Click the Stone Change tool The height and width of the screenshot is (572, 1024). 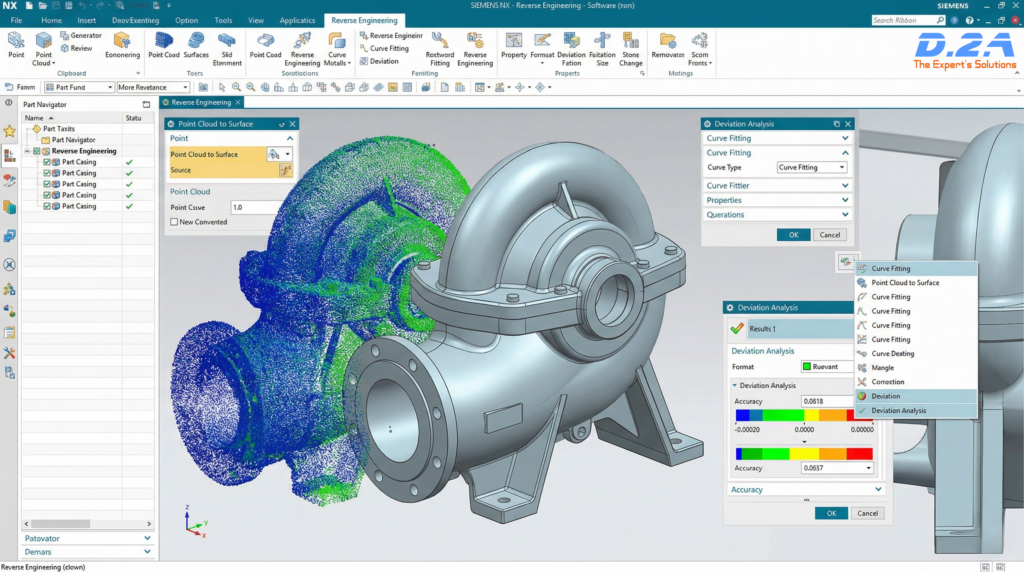[631, 49]
